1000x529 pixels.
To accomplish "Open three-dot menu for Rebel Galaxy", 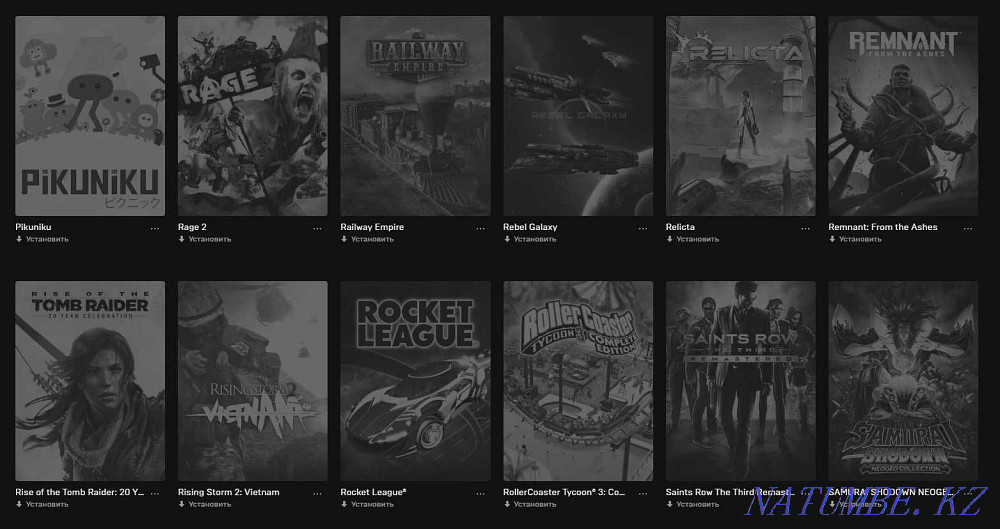I will coord(643,228).
